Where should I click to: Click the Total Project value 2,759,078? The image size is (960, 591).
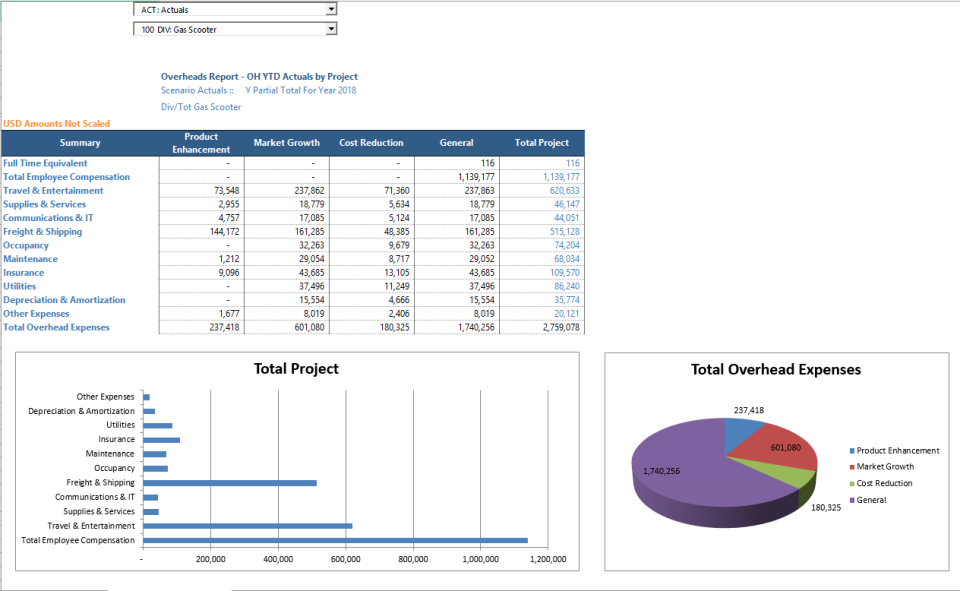561,327
